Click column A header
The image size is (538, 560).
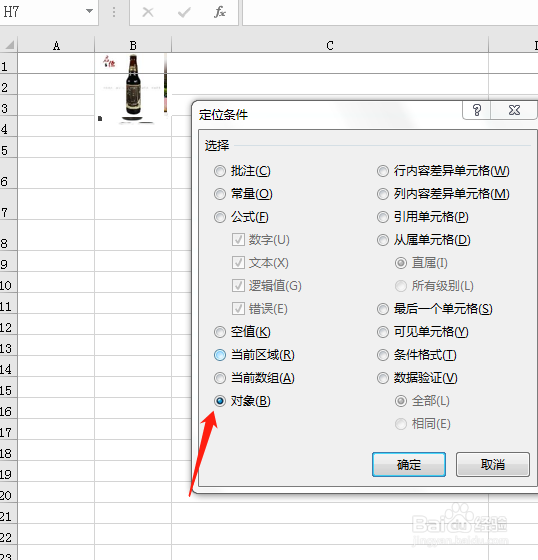pos(56,45)
